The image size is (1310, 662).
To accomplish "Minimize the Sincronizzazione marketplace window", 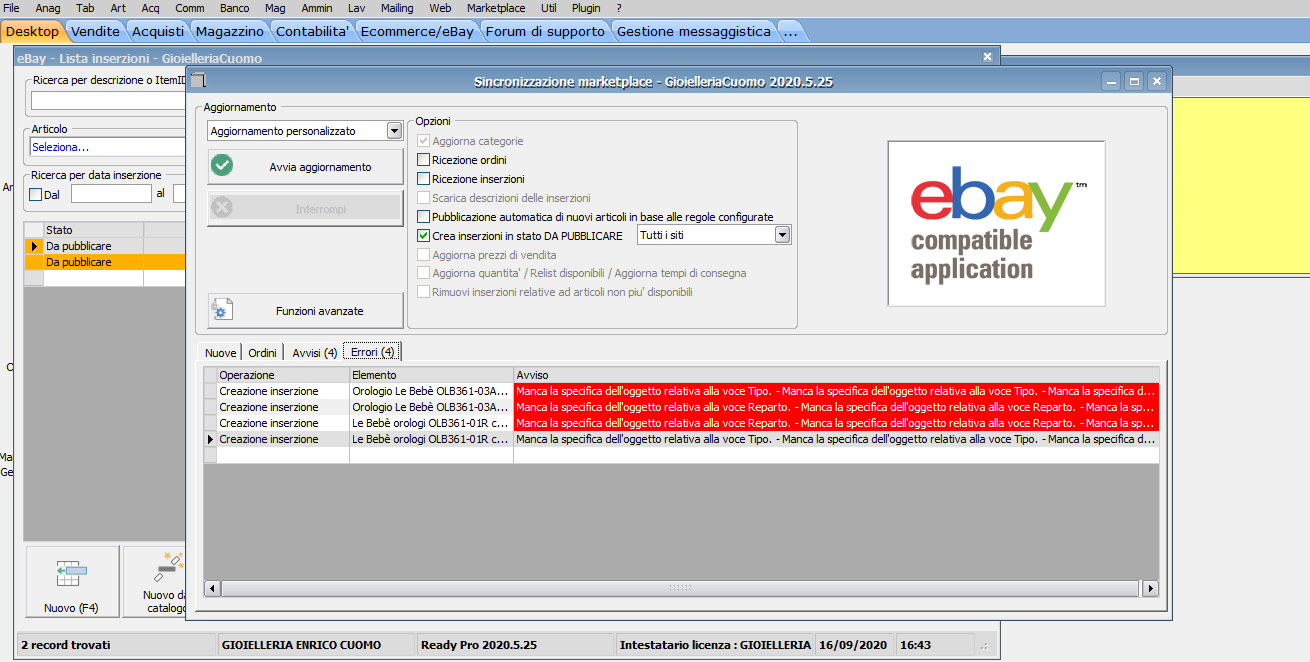I will 1112,81.
